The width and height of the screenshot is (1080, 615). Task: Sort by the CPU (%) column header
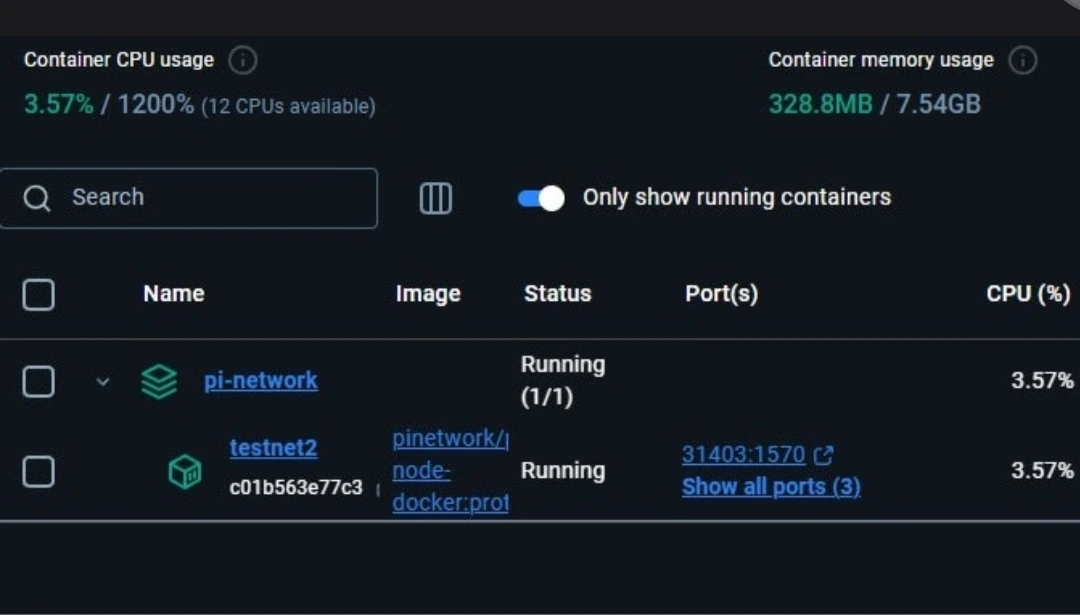pyautogui.click(x=1028, y=294)
